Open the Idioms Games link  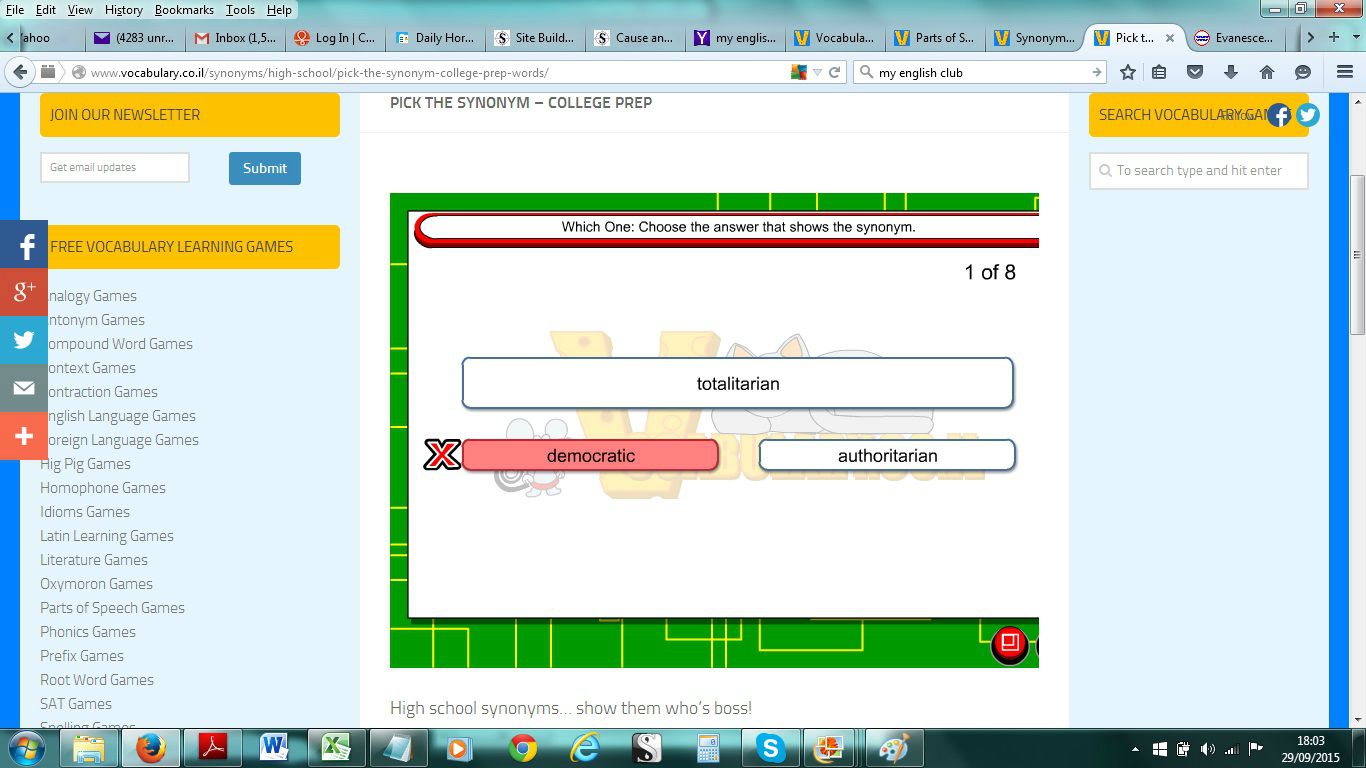(85, 512)
